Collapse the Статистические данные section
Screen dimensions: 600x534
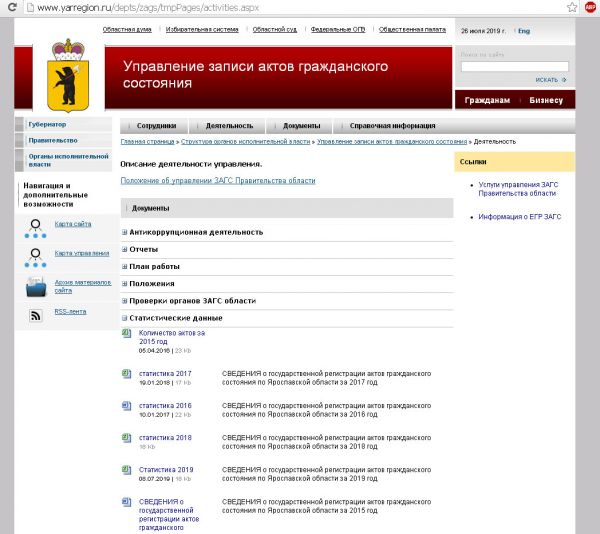click(x=125, y=318)
